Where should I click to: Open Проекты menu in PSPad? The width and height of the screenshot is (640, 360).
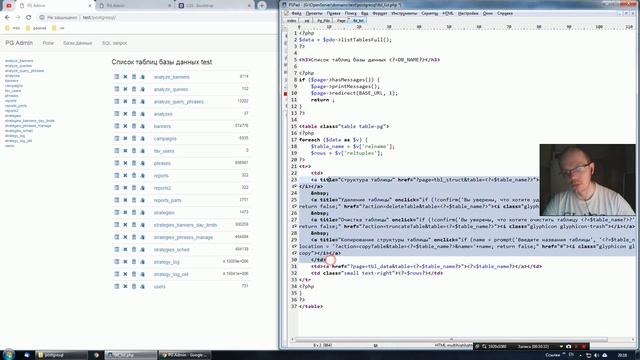pos(314,13)
